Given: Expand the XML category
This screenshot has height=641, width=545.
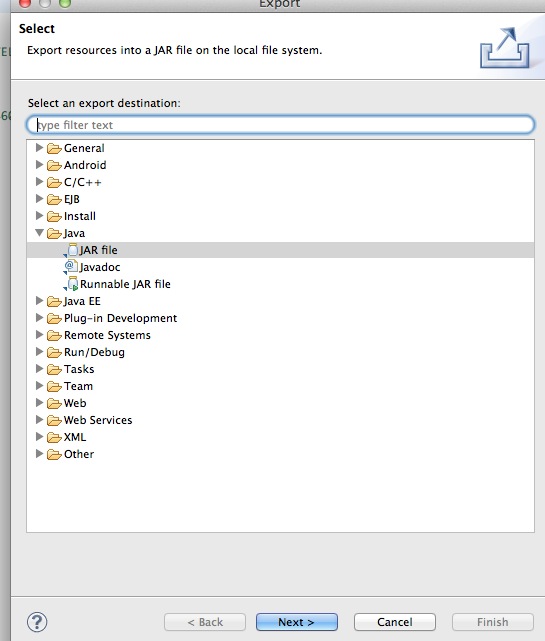Looking at the screenshot, I should pos(39,437).
